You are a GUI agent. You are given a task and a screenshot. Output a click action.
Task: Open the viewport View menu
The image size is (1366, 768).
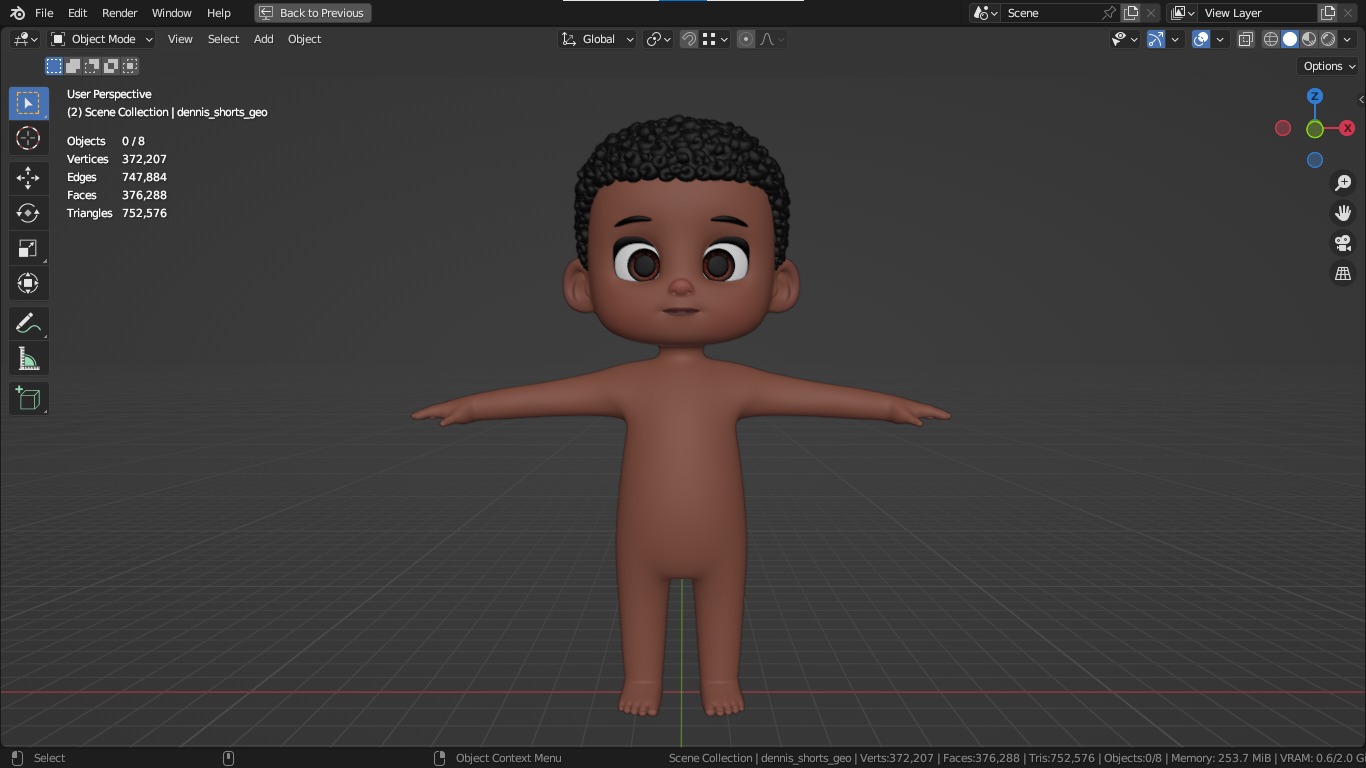coord(180,39)
